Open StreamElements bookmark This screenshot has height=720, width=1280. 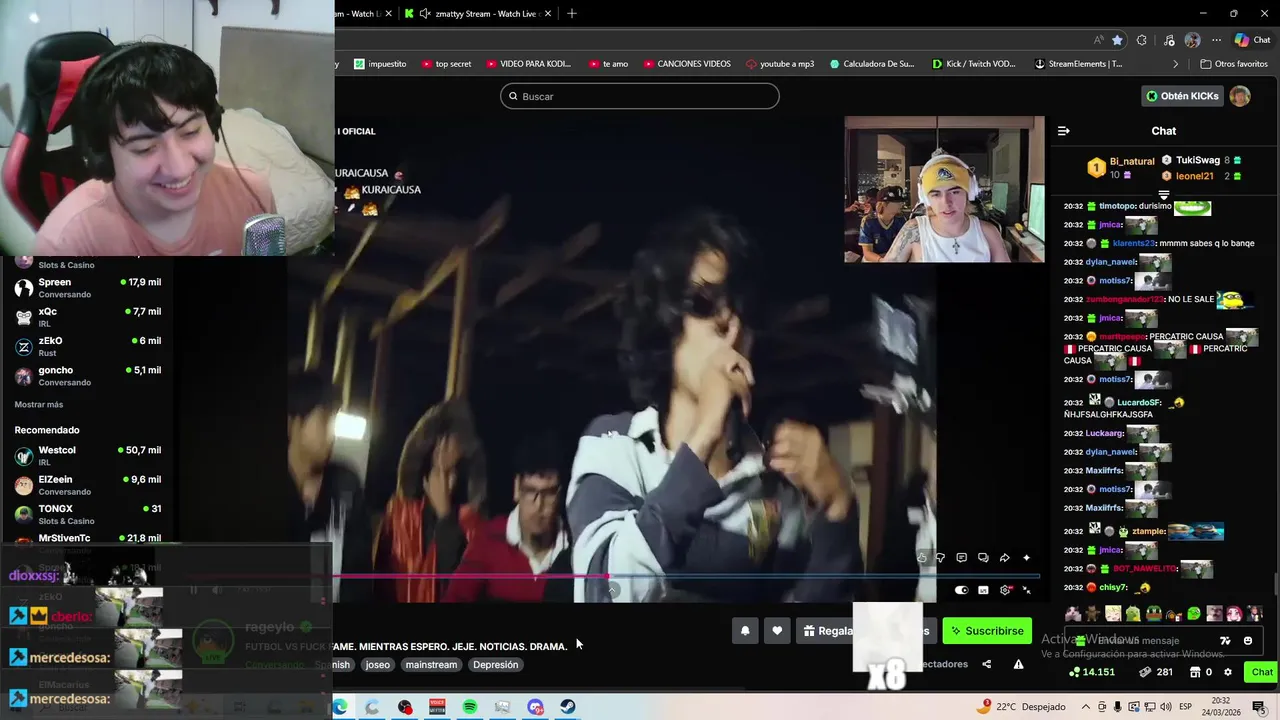click(x=1079, y=64)
